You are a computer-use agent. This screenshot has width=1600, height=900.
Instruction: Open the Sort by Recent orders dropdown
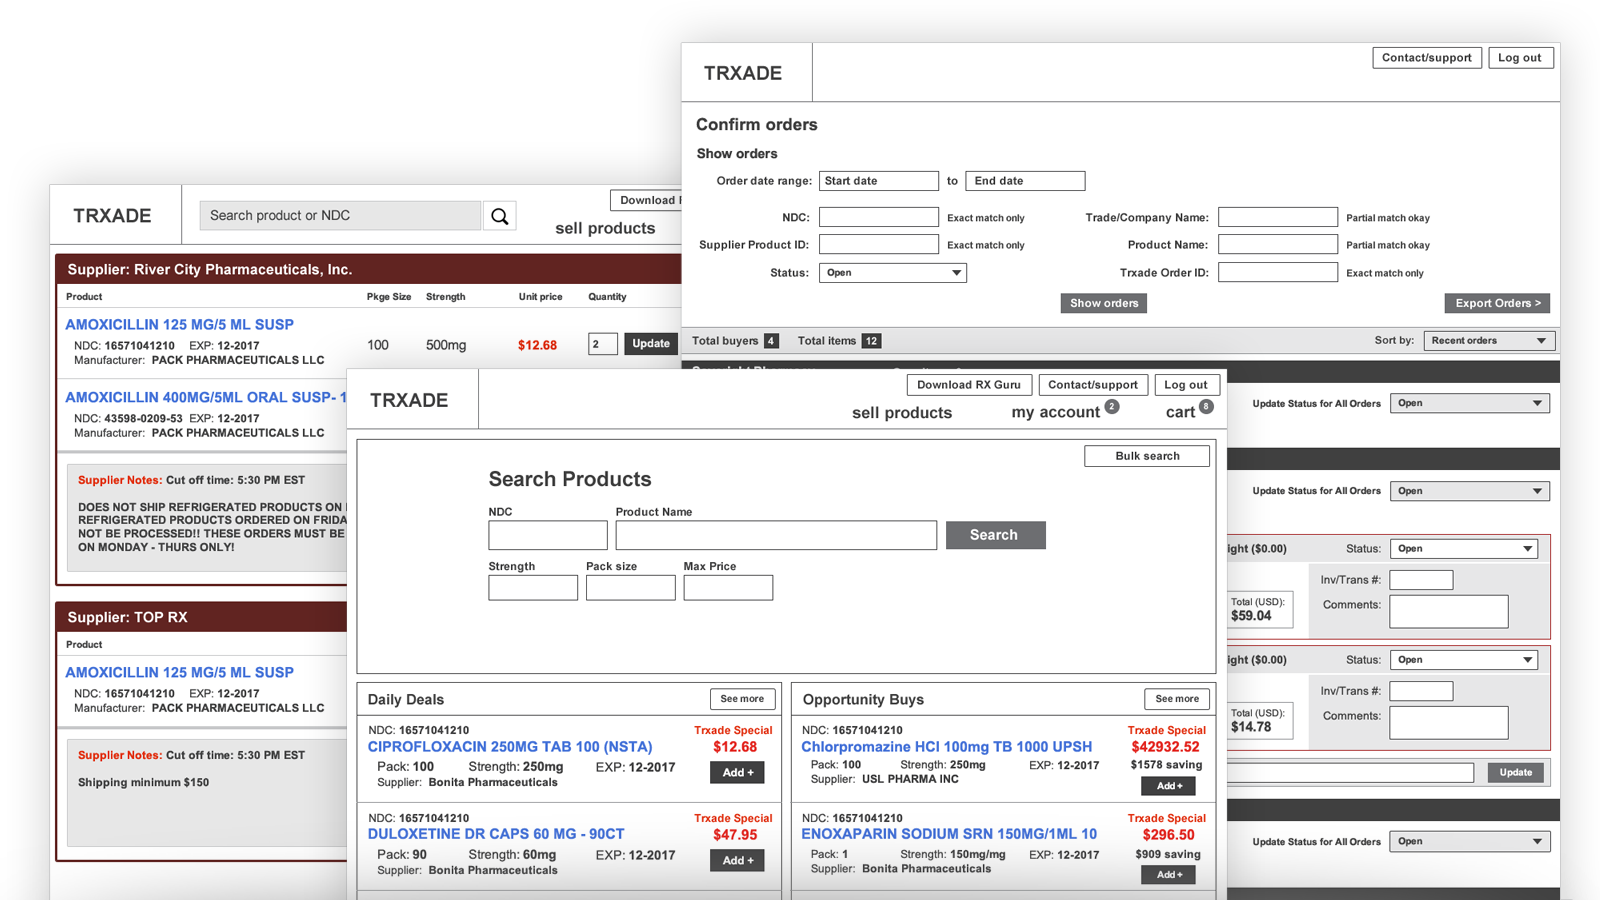(x=1489, y=341)
